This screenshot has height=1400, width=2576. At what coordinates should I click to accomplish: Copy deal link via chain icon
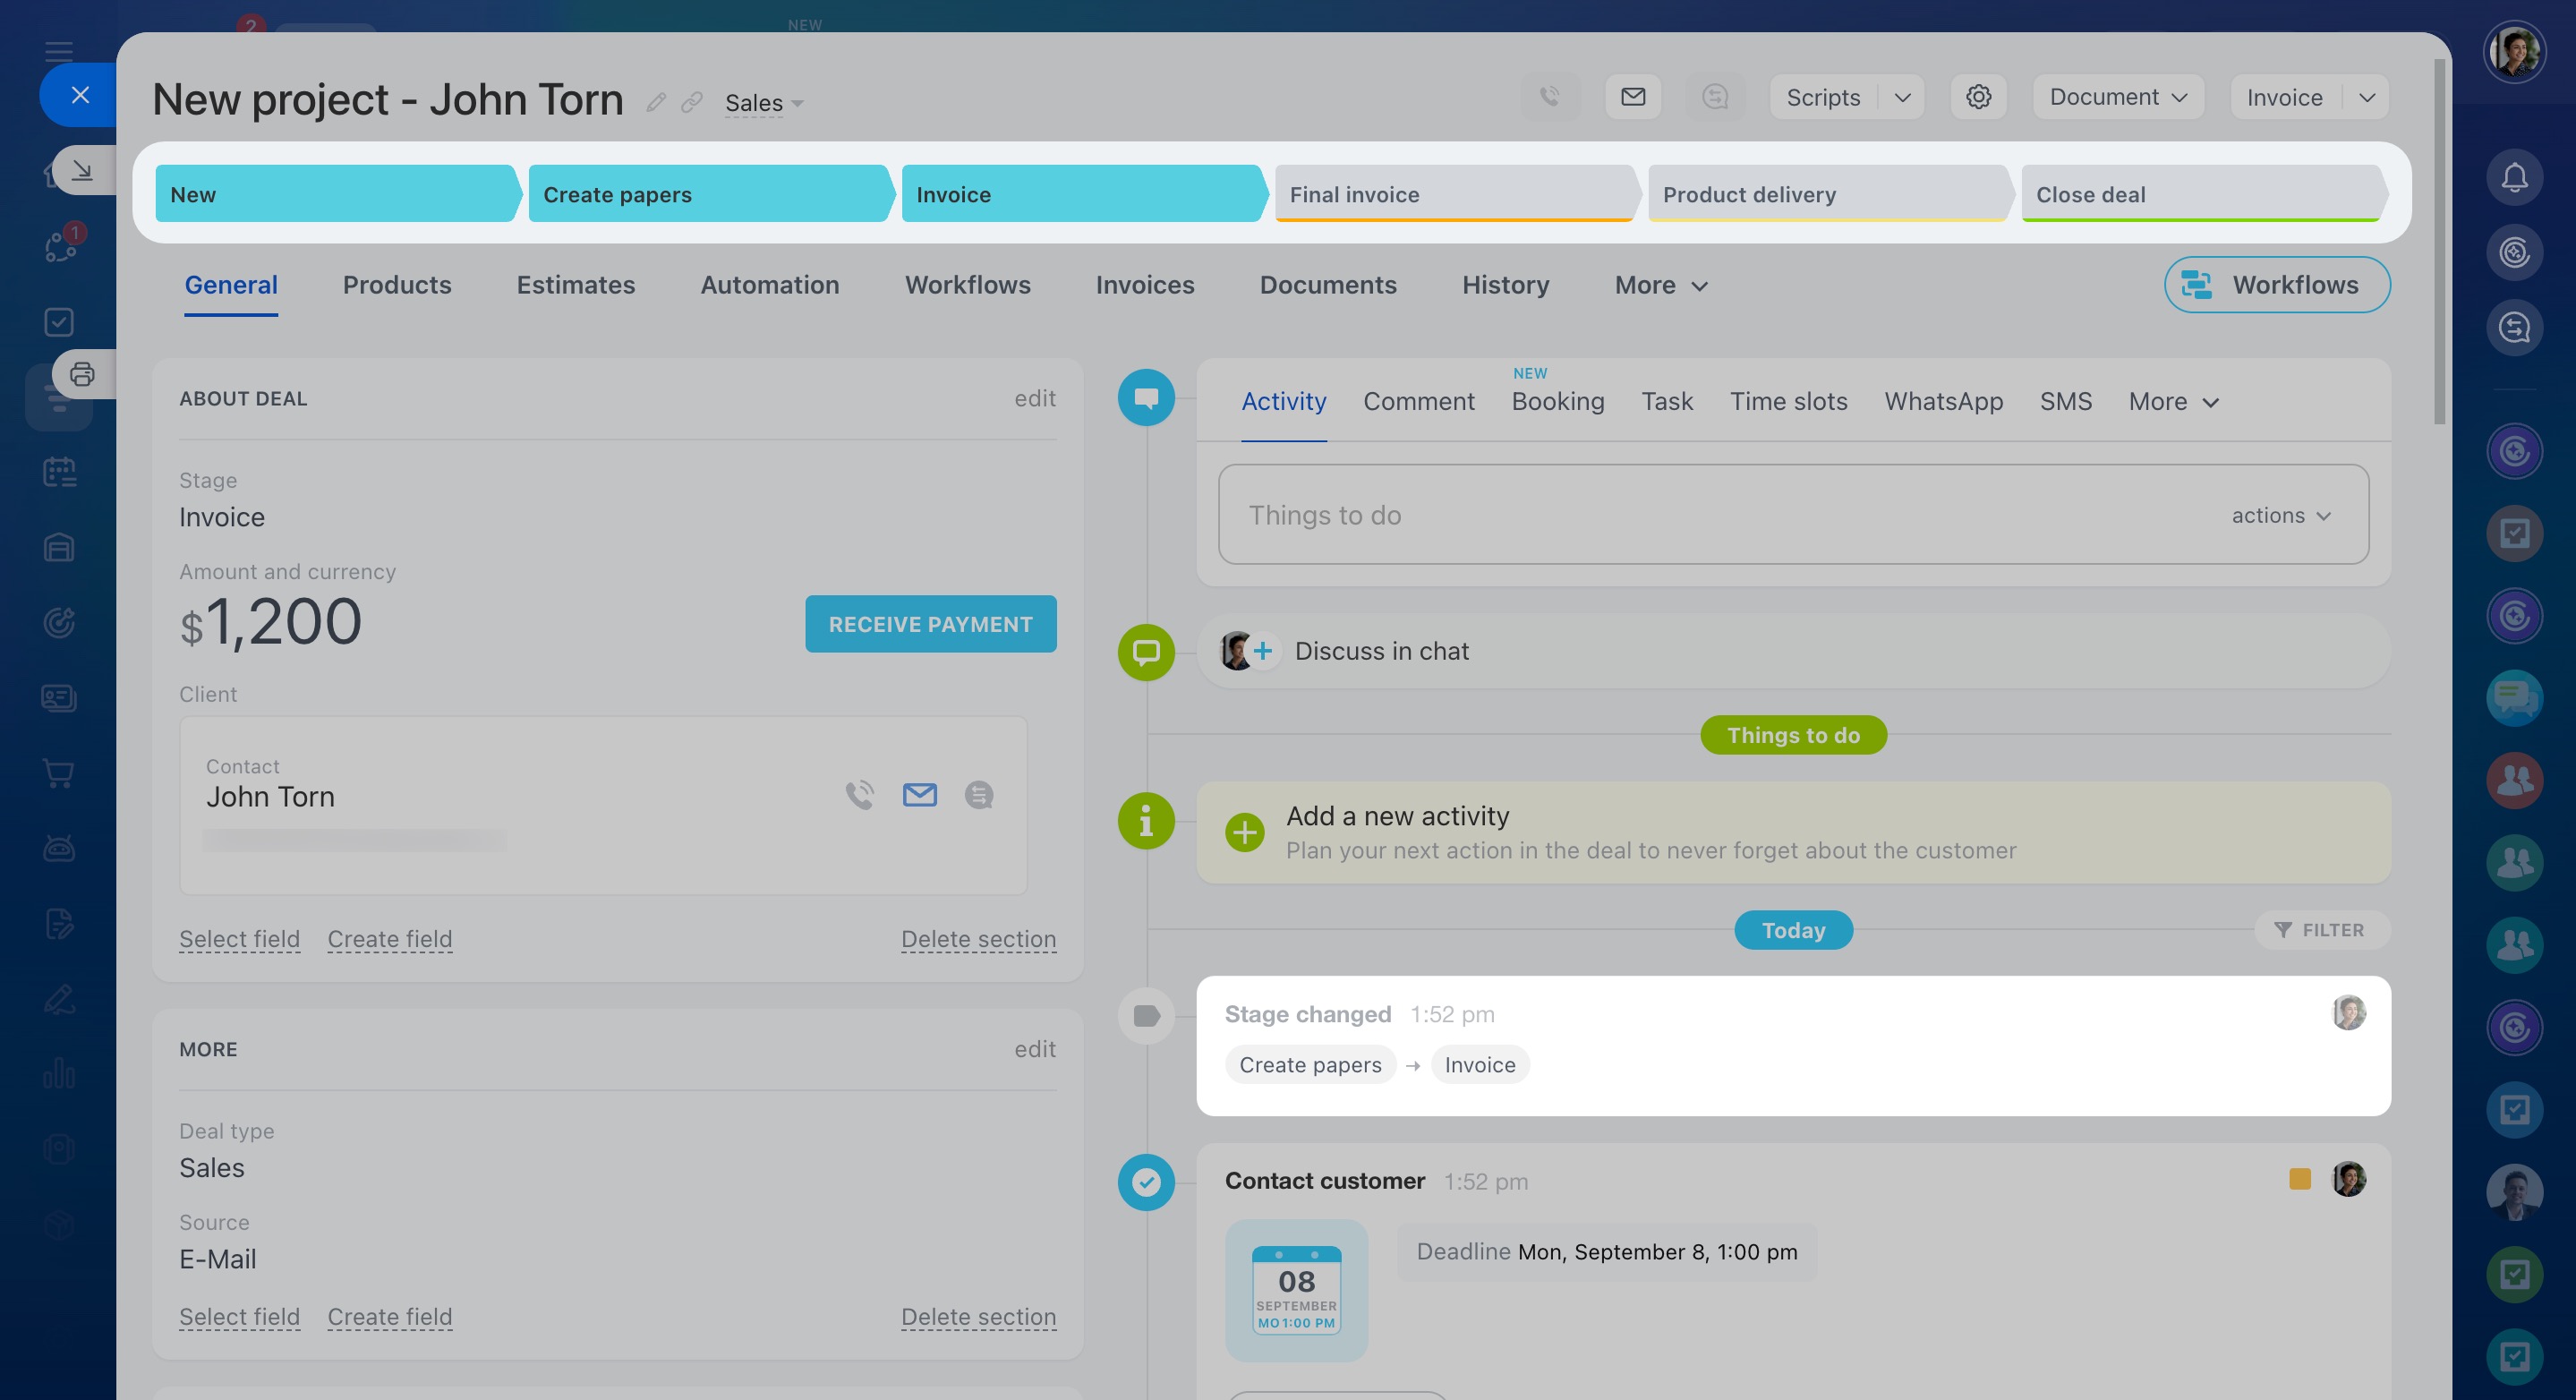click(x=692, y=102)
